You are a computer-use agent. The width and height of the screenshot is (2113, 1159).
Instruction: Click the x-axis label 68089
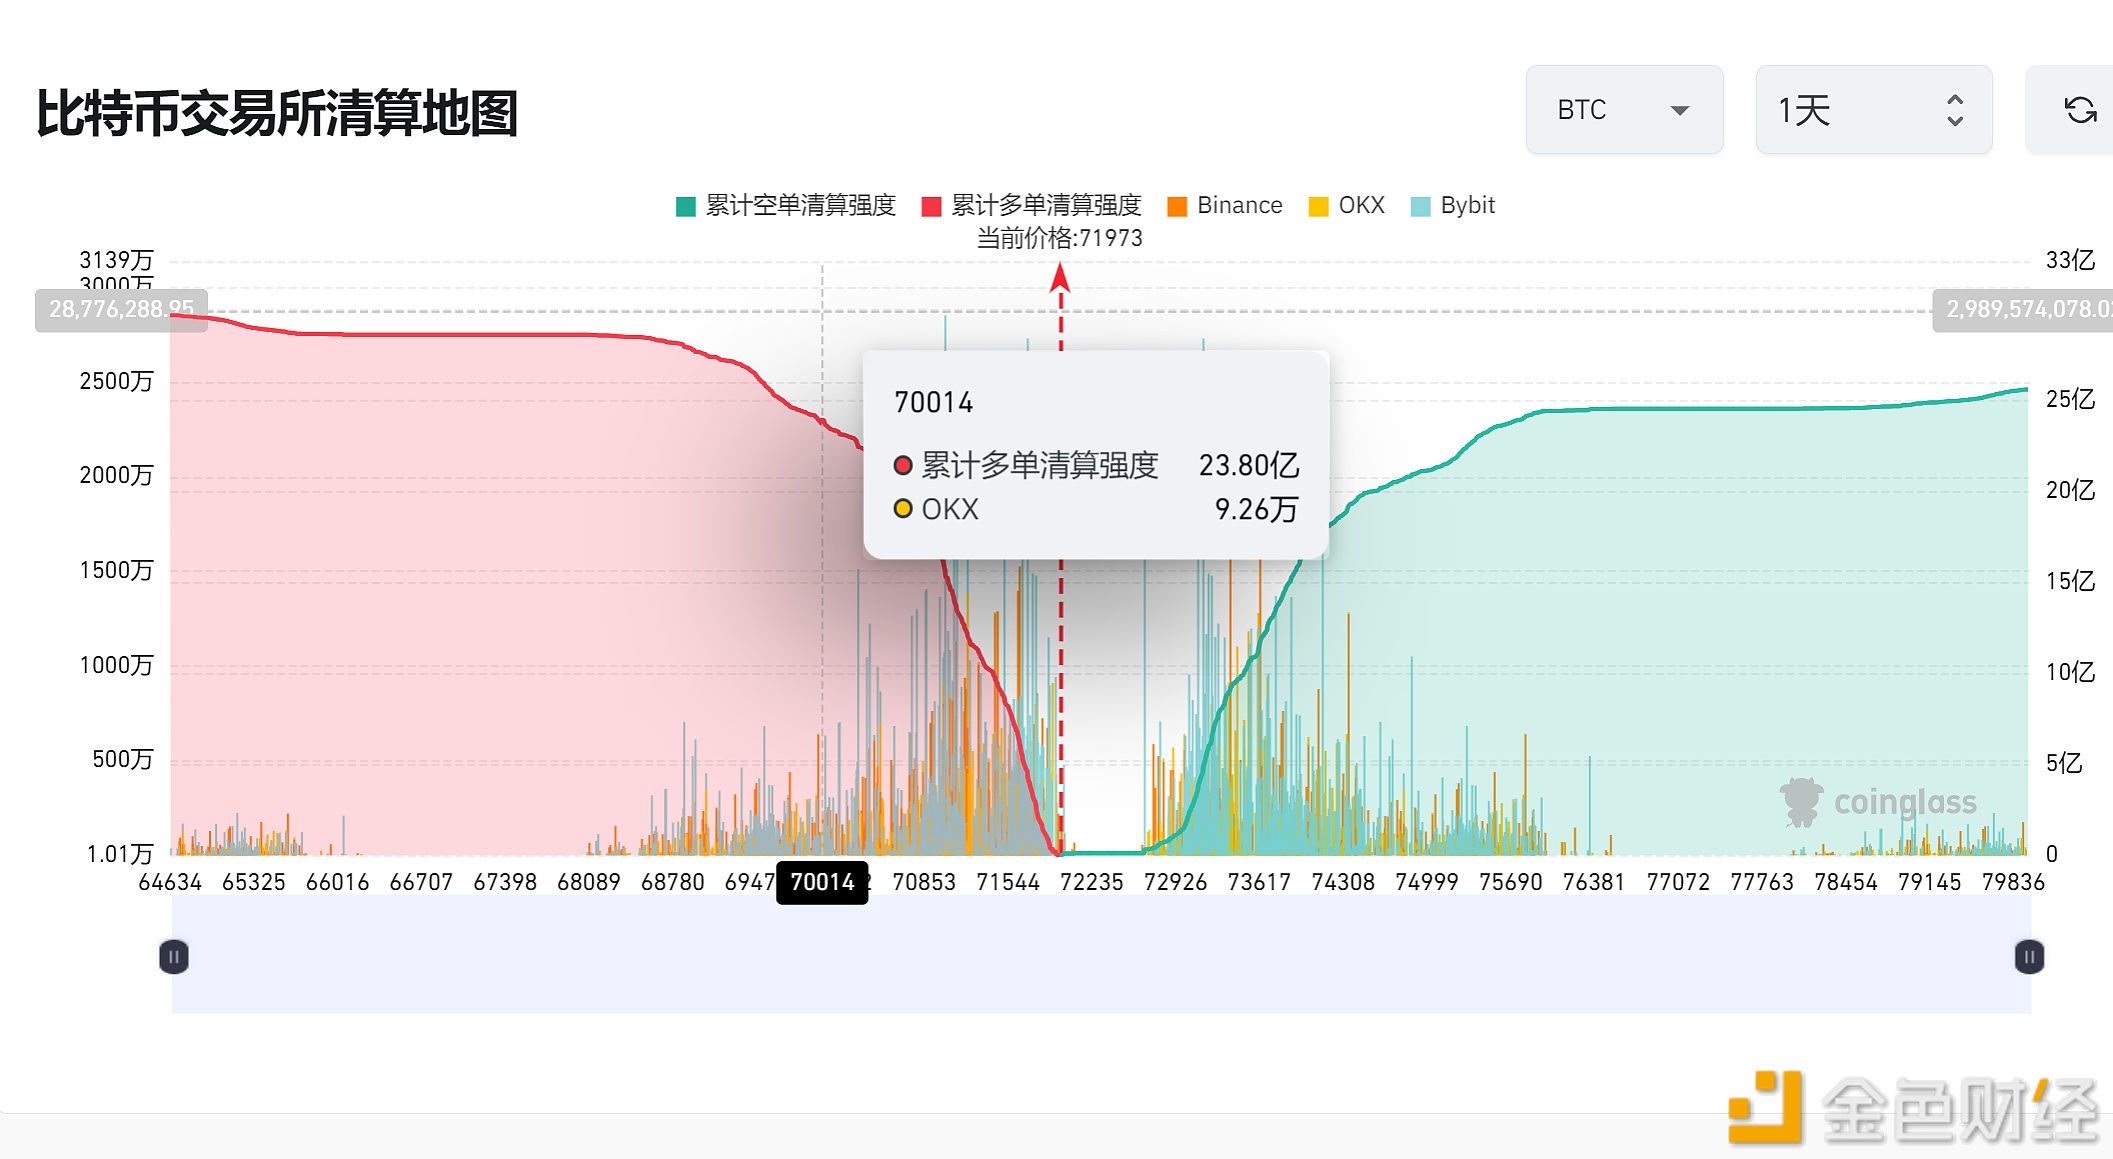[589, 882]
